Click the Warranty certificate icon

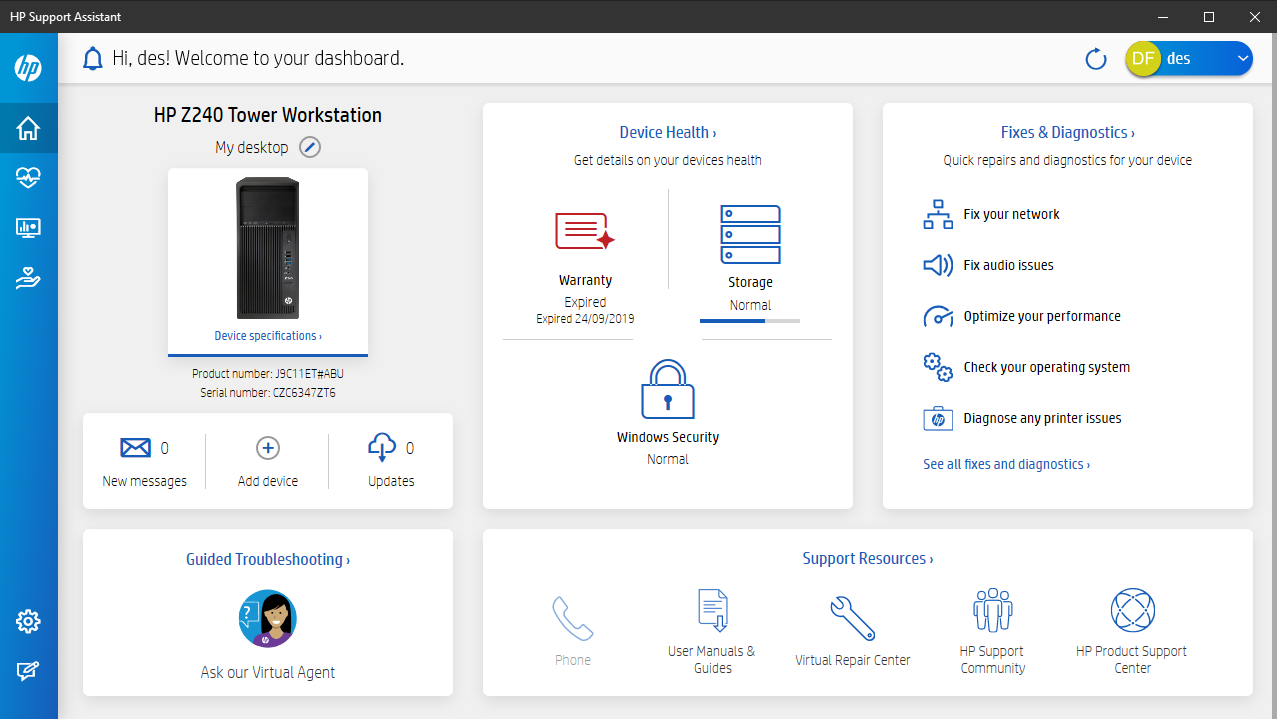pos(585,231)
